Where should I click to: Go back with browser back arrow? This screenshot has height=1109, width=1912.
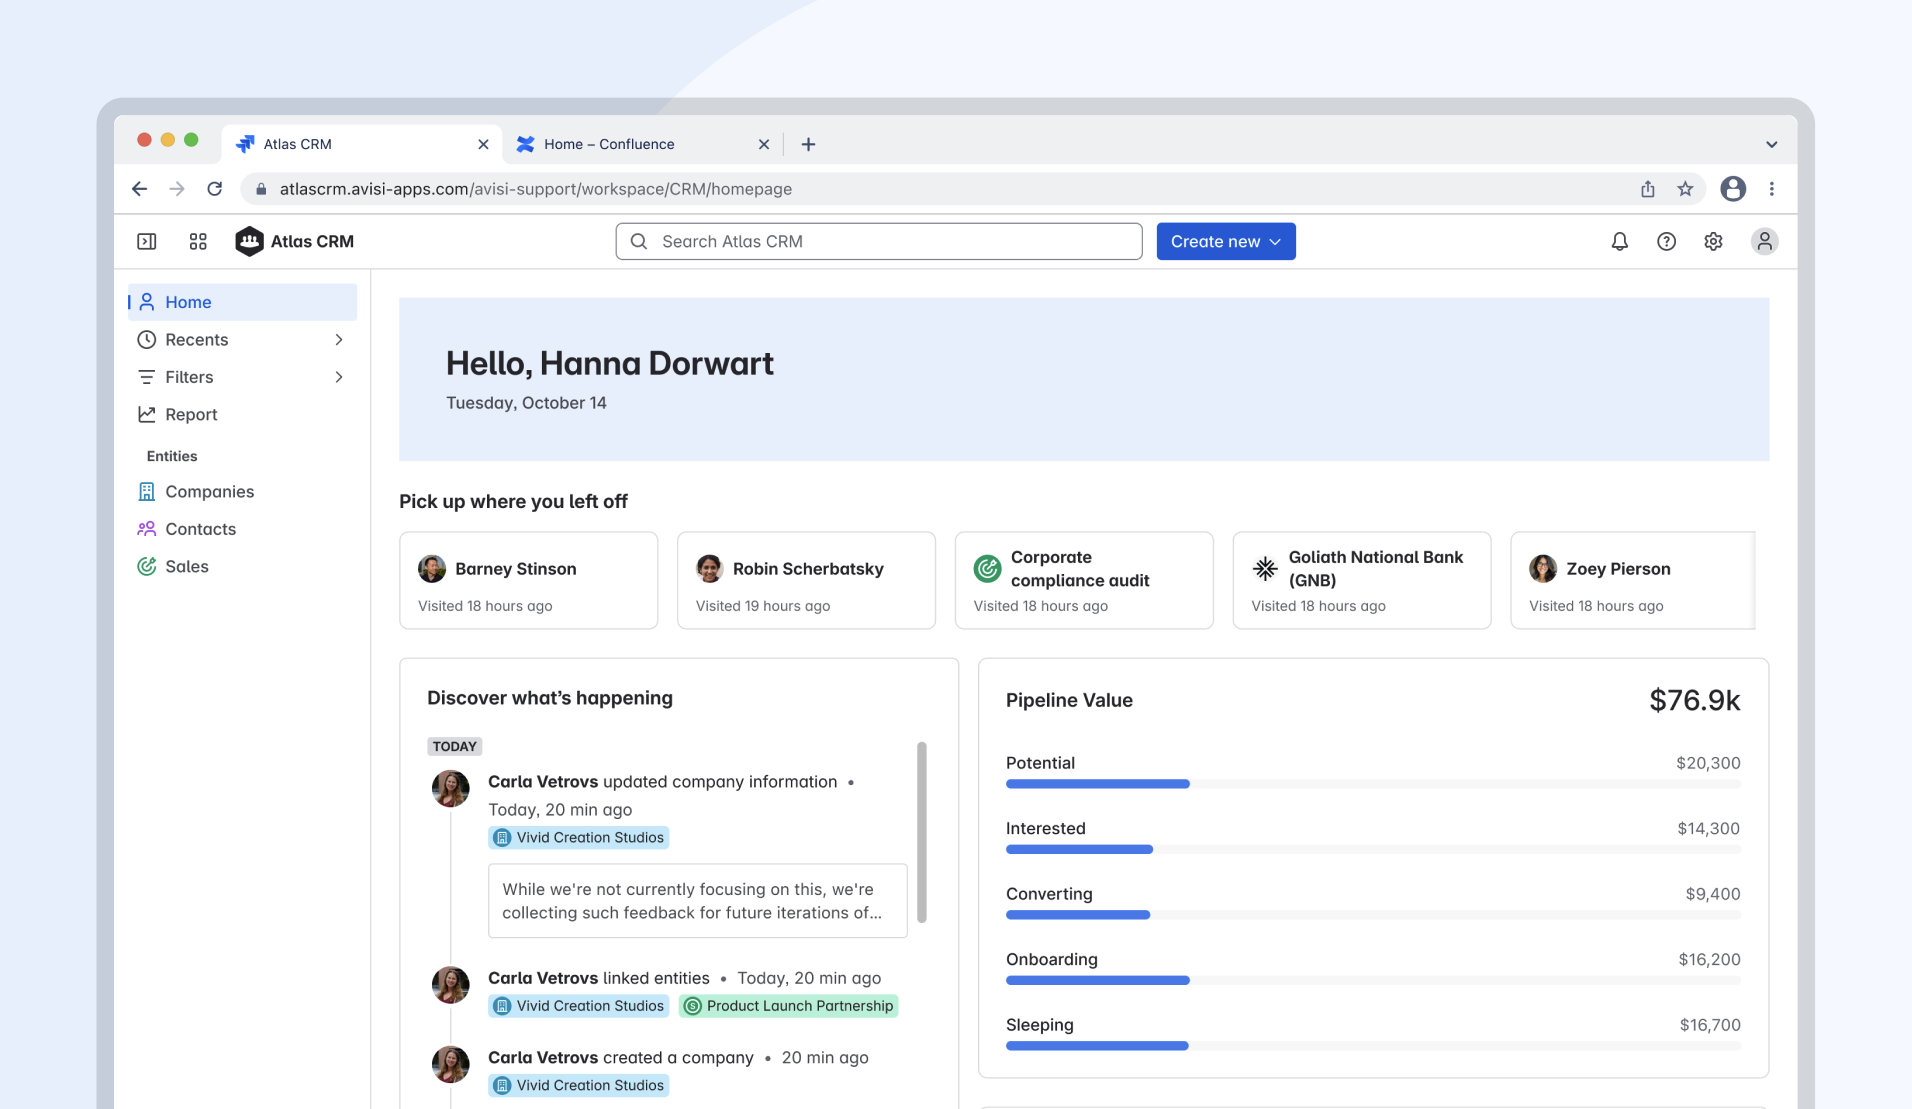click(x=139, y=189)
